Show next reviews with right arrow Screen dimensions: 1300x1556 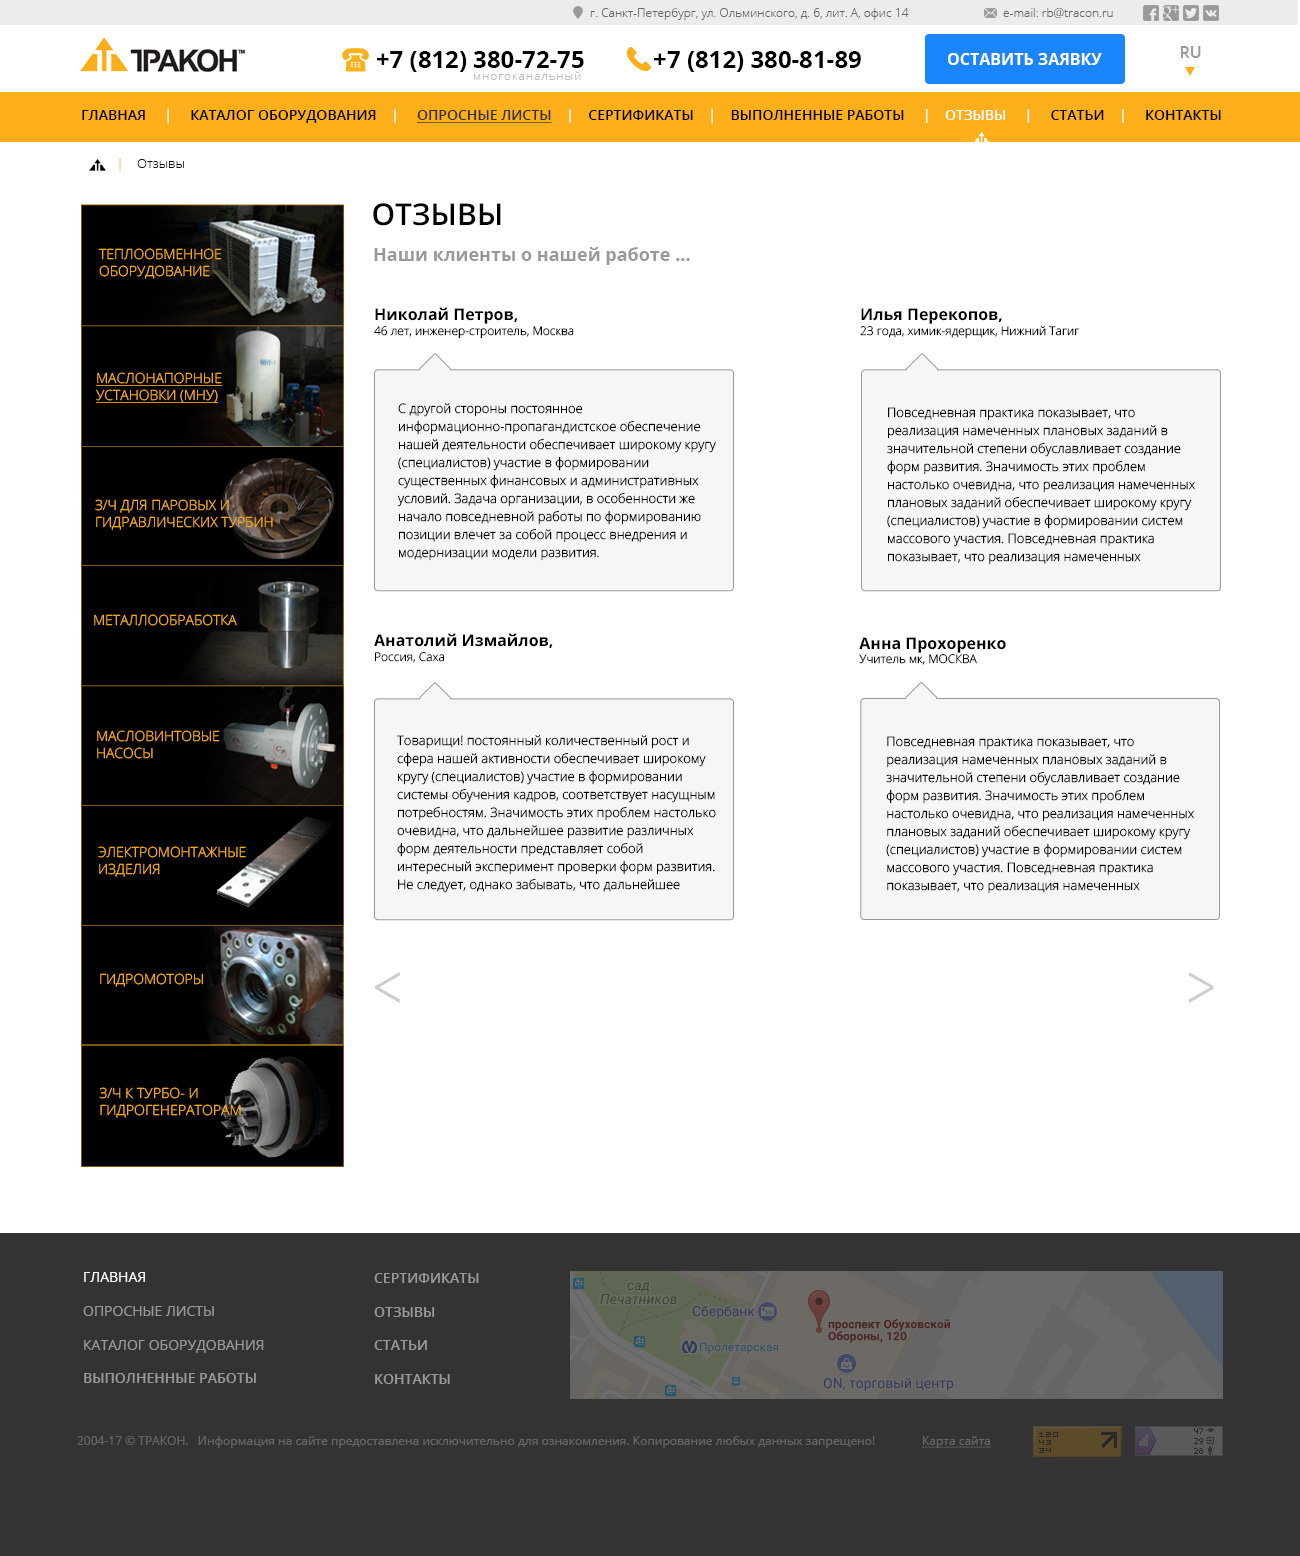(x=1200, y=987)
